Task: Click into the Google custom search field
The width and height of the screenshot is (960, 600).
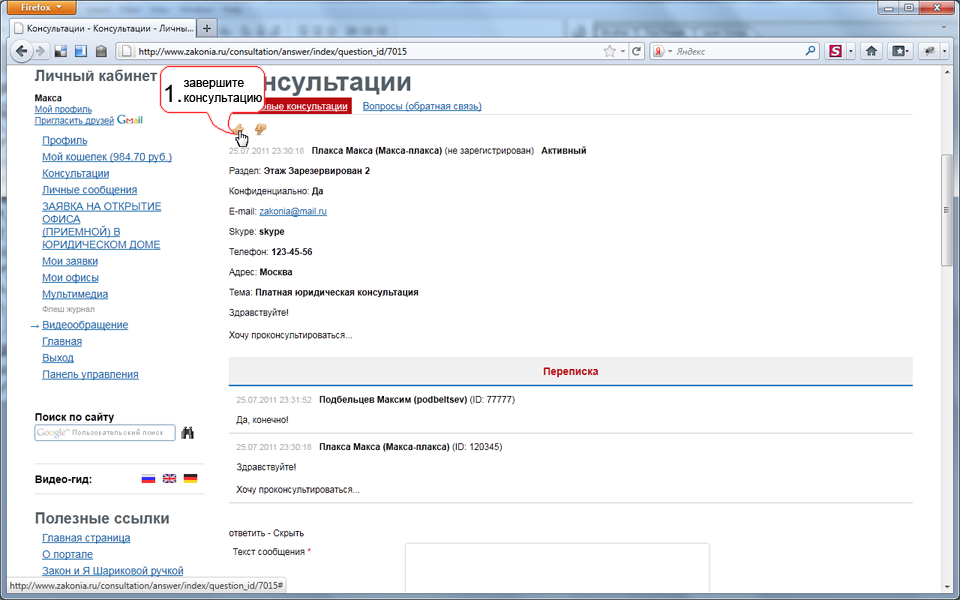Action: pyautogui.click(x=105, y=433)
